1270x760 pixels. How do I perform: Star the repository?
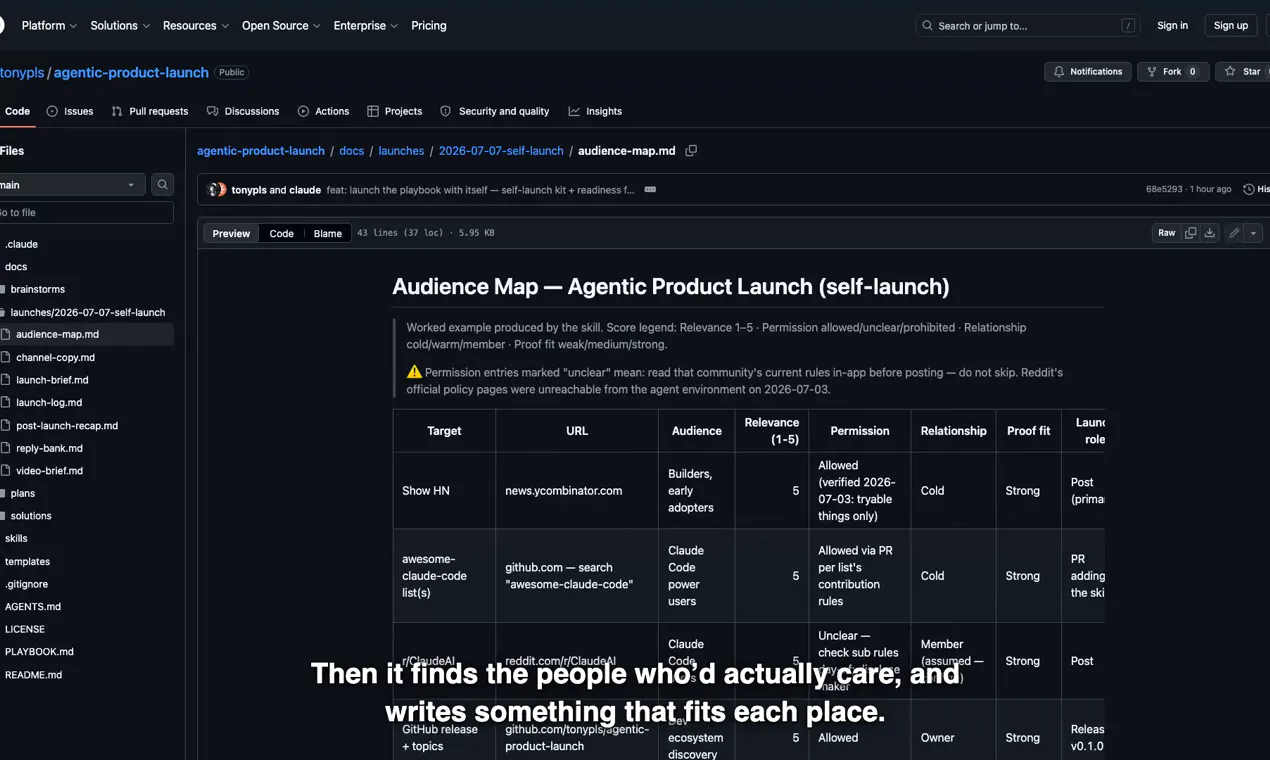pyautogui.click(x=1243, y=72)
